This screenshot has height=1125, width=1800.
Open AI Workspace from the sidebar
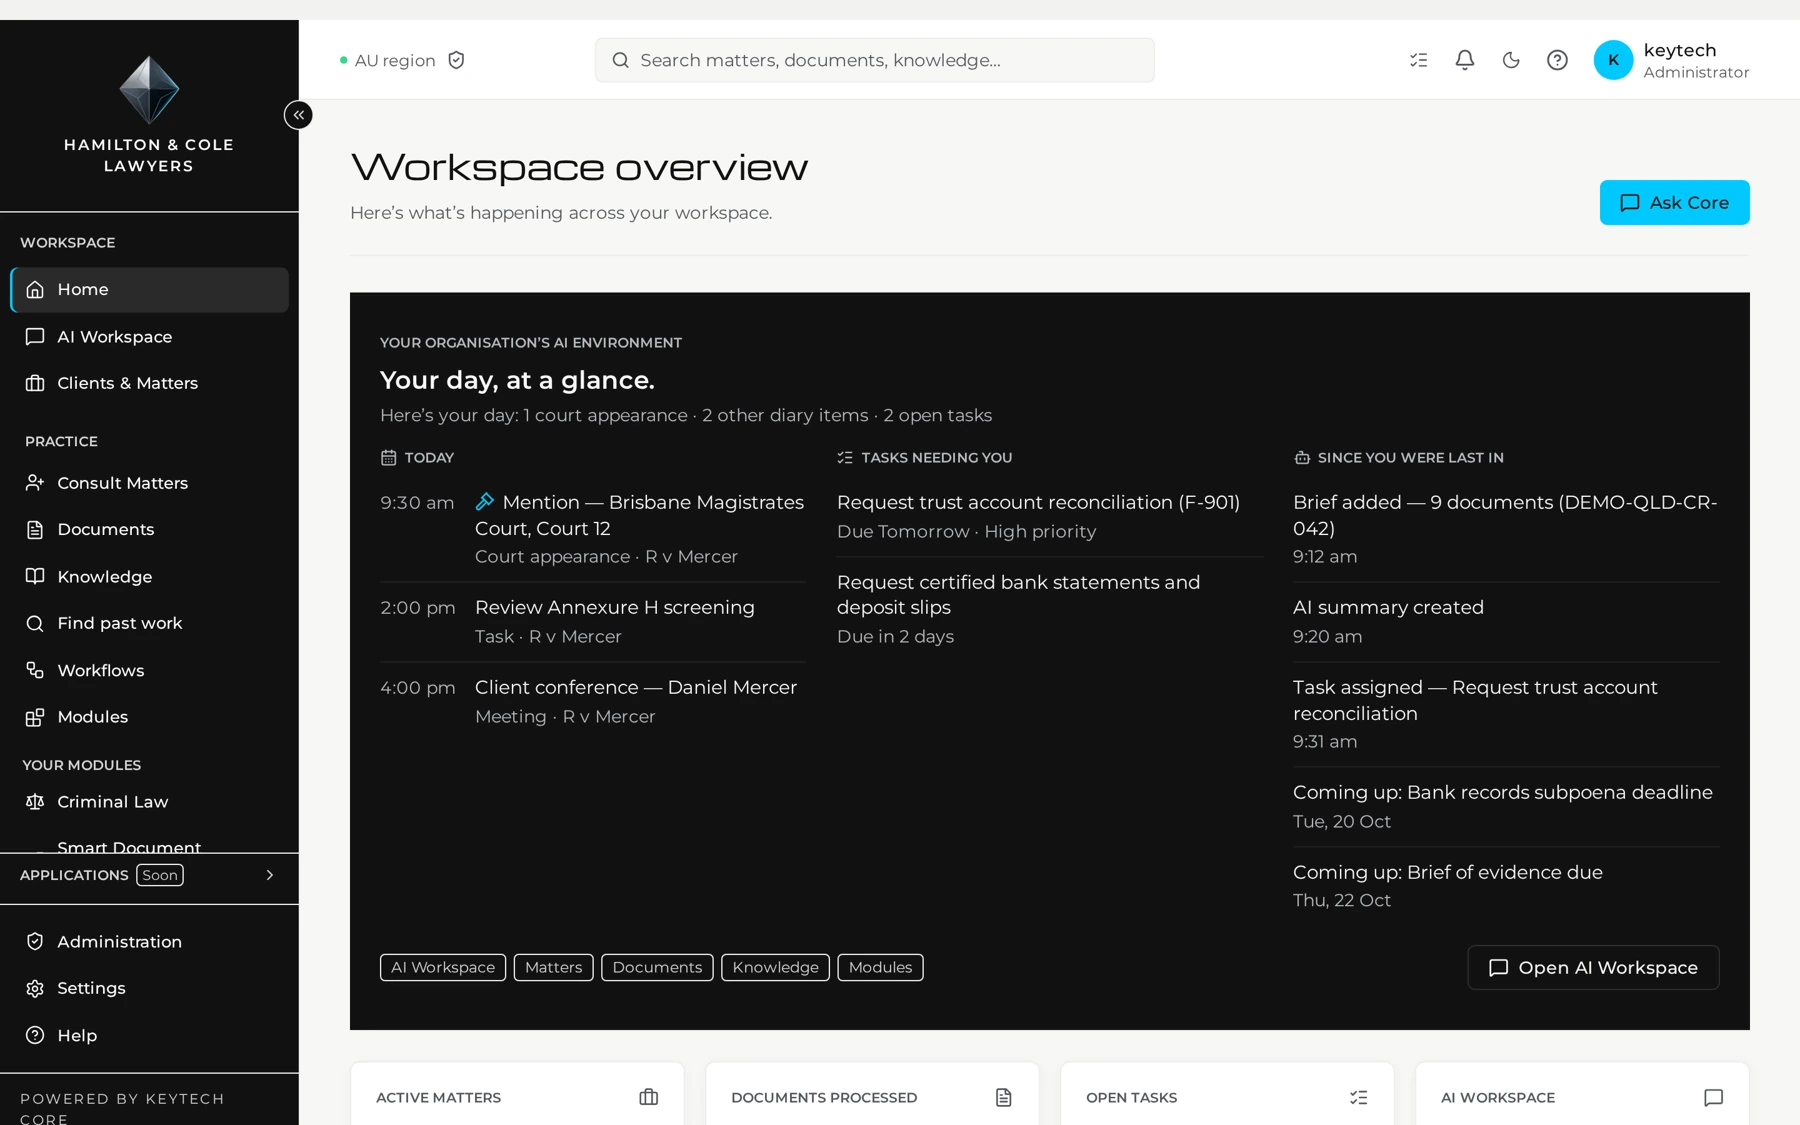click(x=150, y=337)
